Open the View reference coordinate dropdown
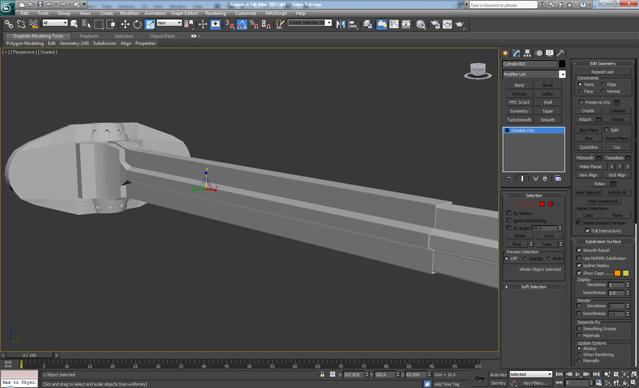Screen dimensions: 639x388 (x=169, y=23)
